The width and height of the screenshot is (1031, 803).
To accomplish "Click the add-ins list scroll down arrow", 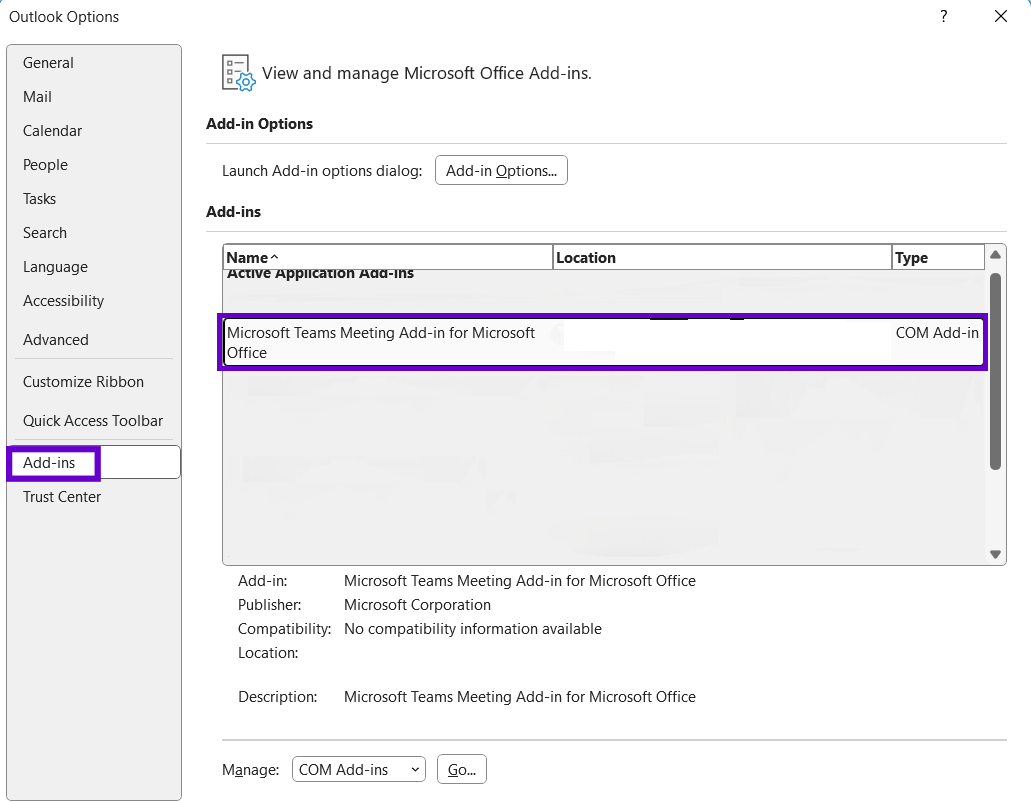I will [x=995, y=554].
